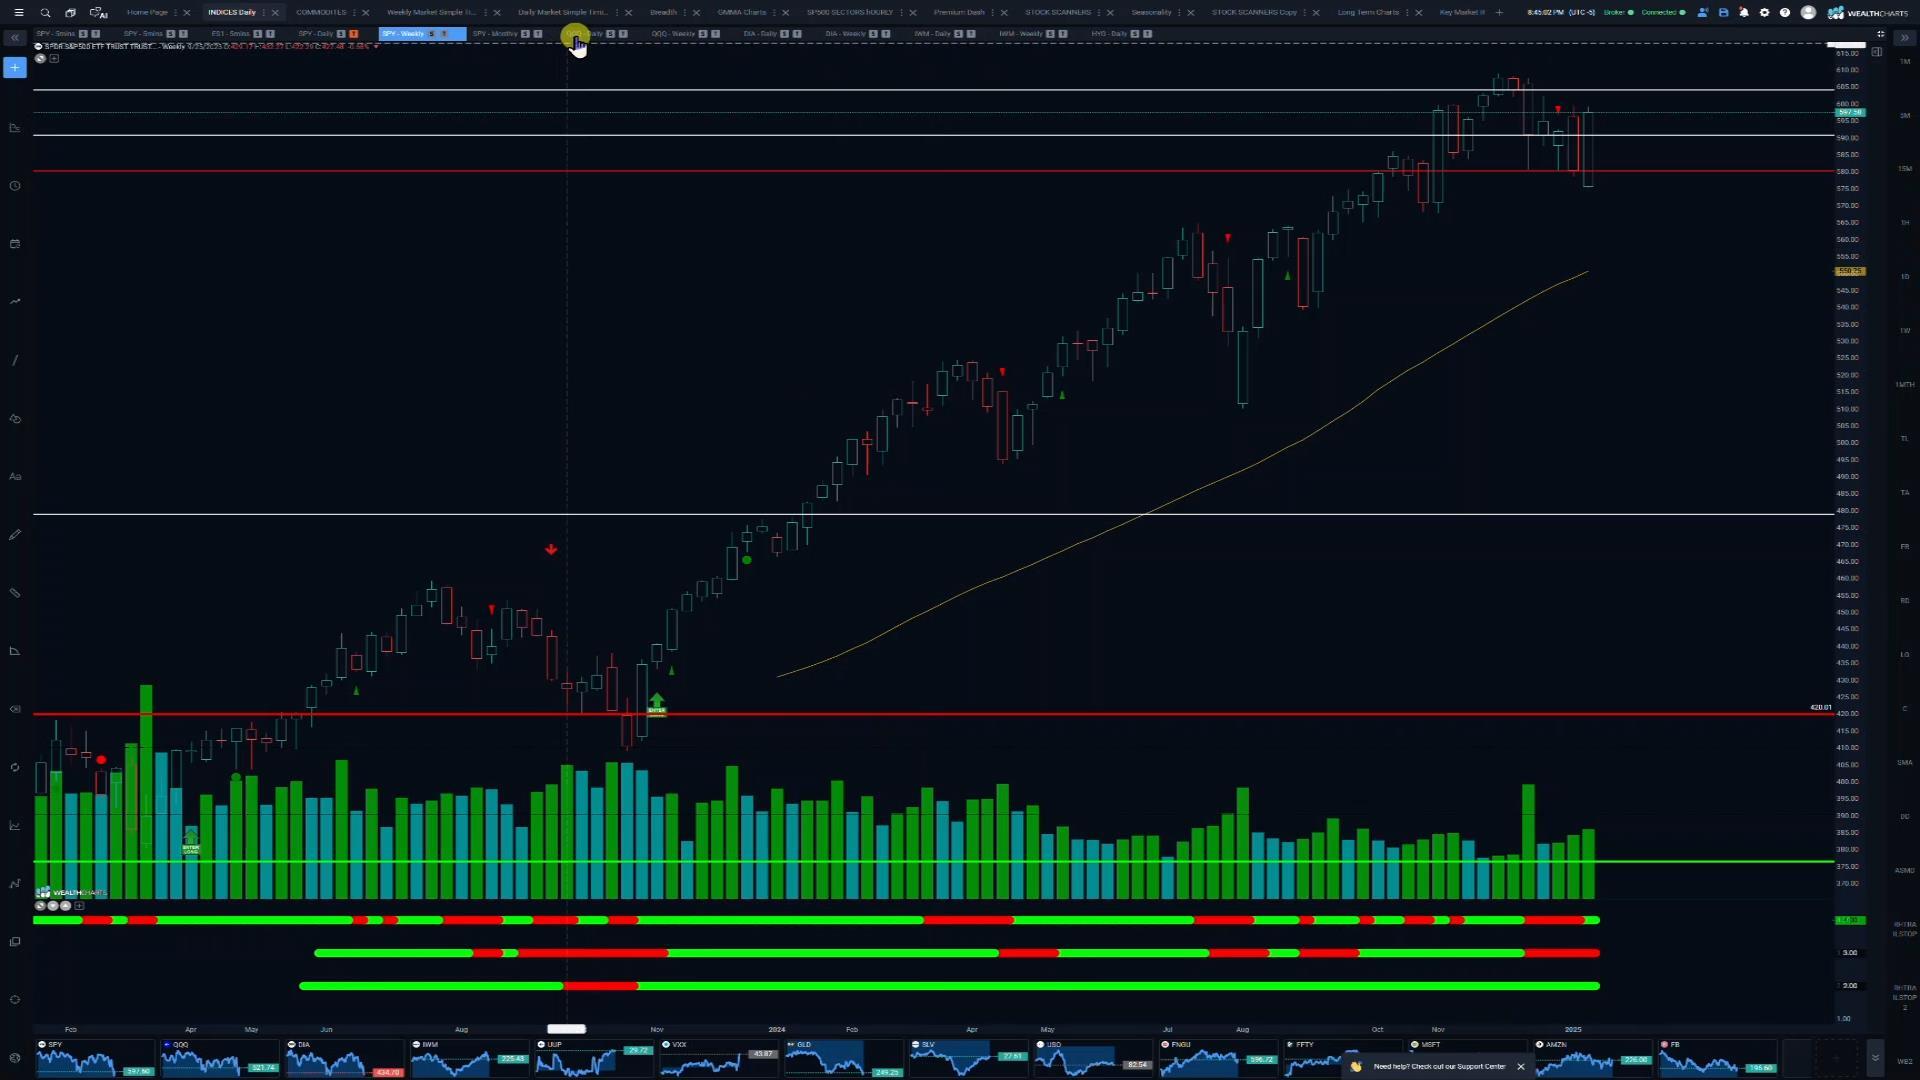
Task: Select the ruler measure tool
Action: click(14, 593)
